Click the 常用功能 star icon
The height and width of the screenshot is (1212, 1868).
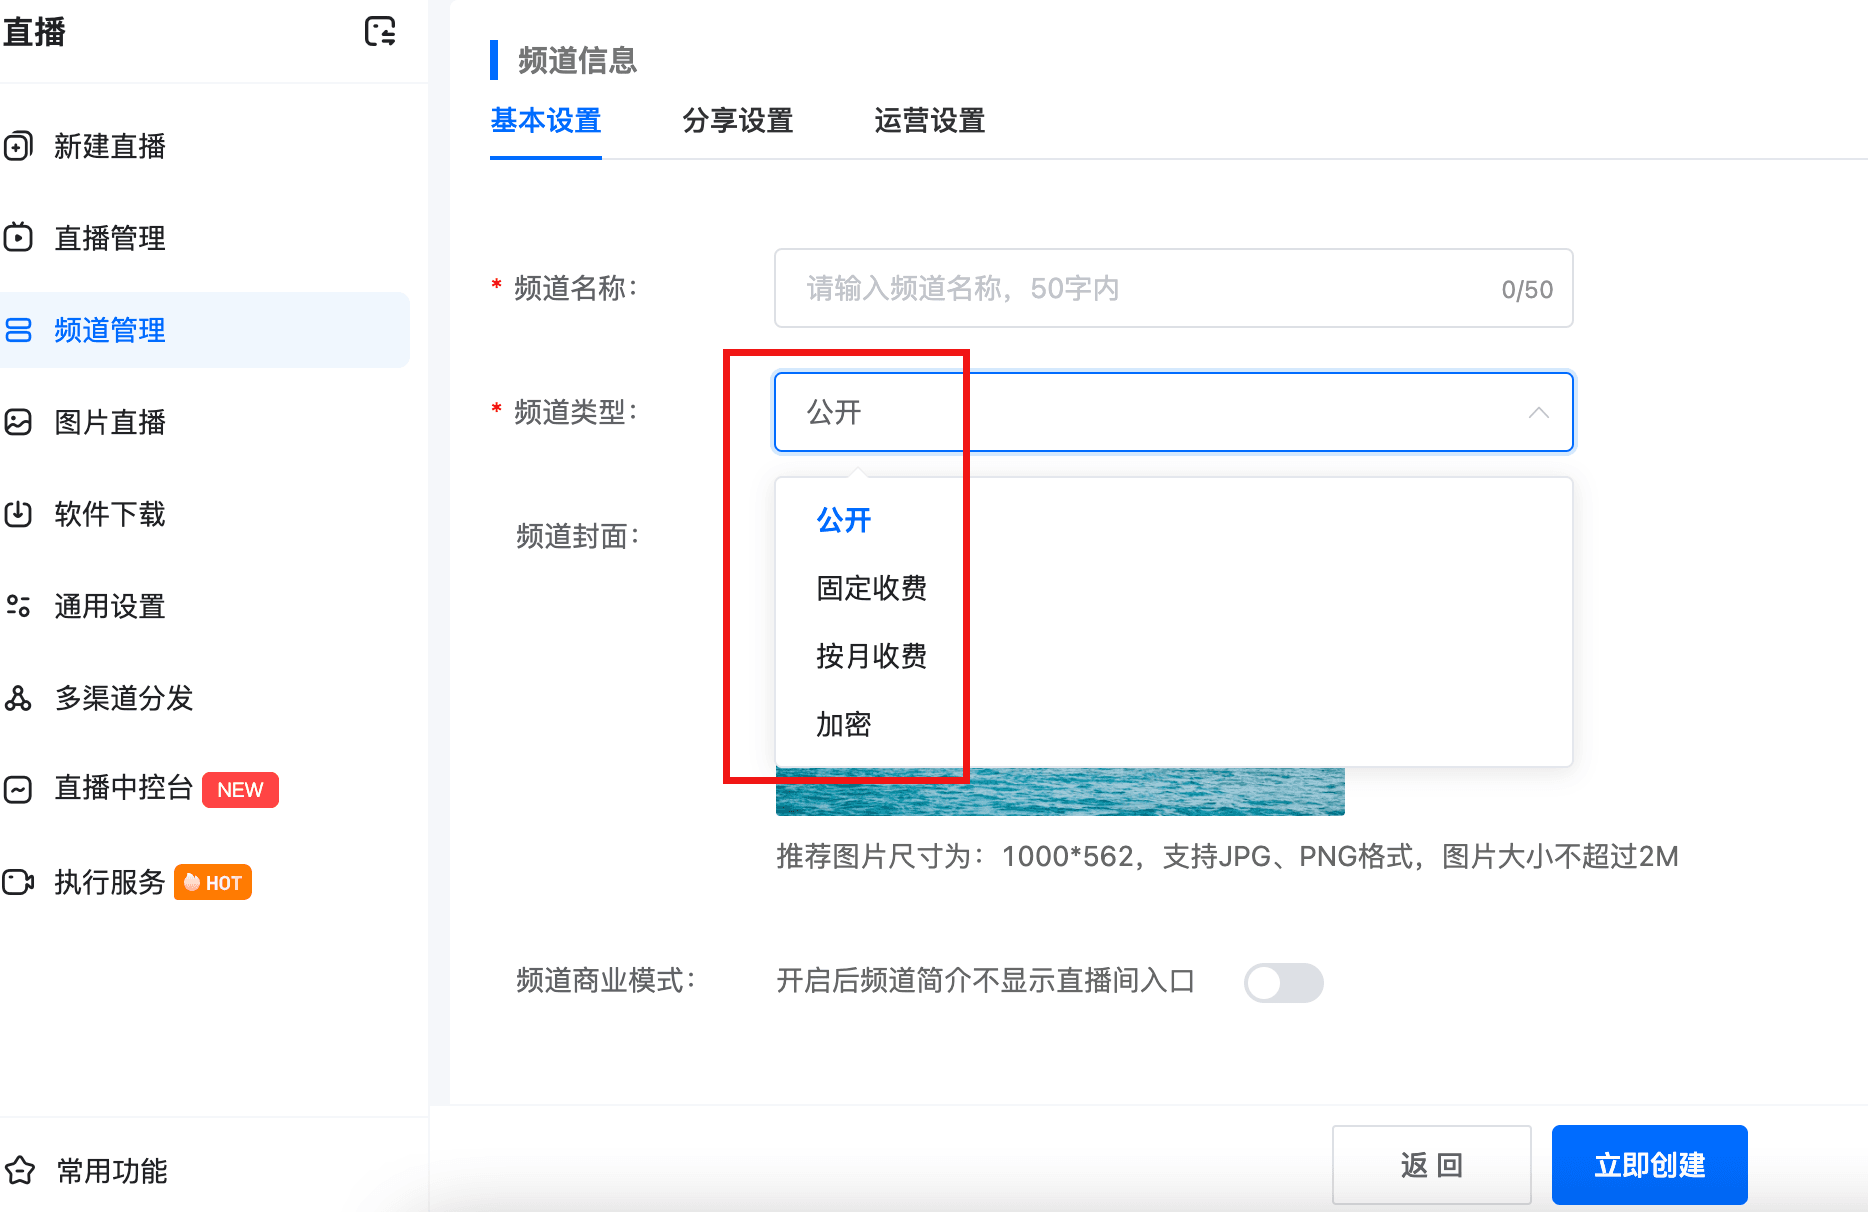pyautogui.click(x=19, y=1170)
